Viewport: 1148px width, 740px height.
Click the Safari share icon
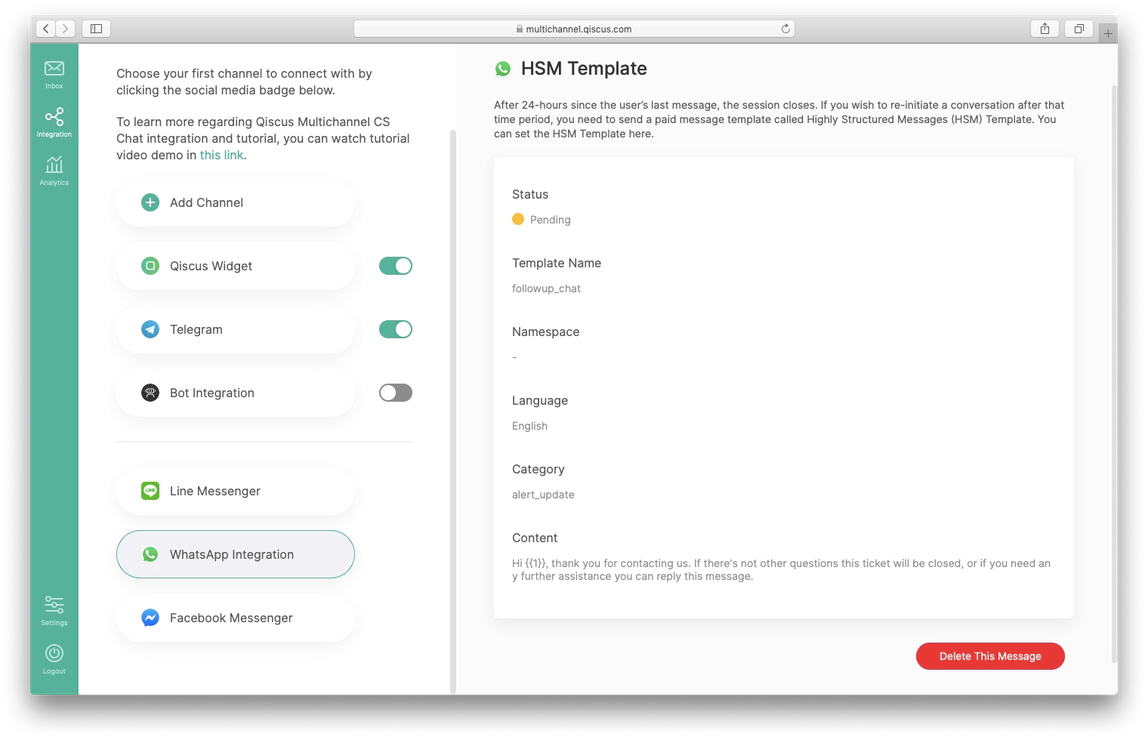(x=1044, y=29)
